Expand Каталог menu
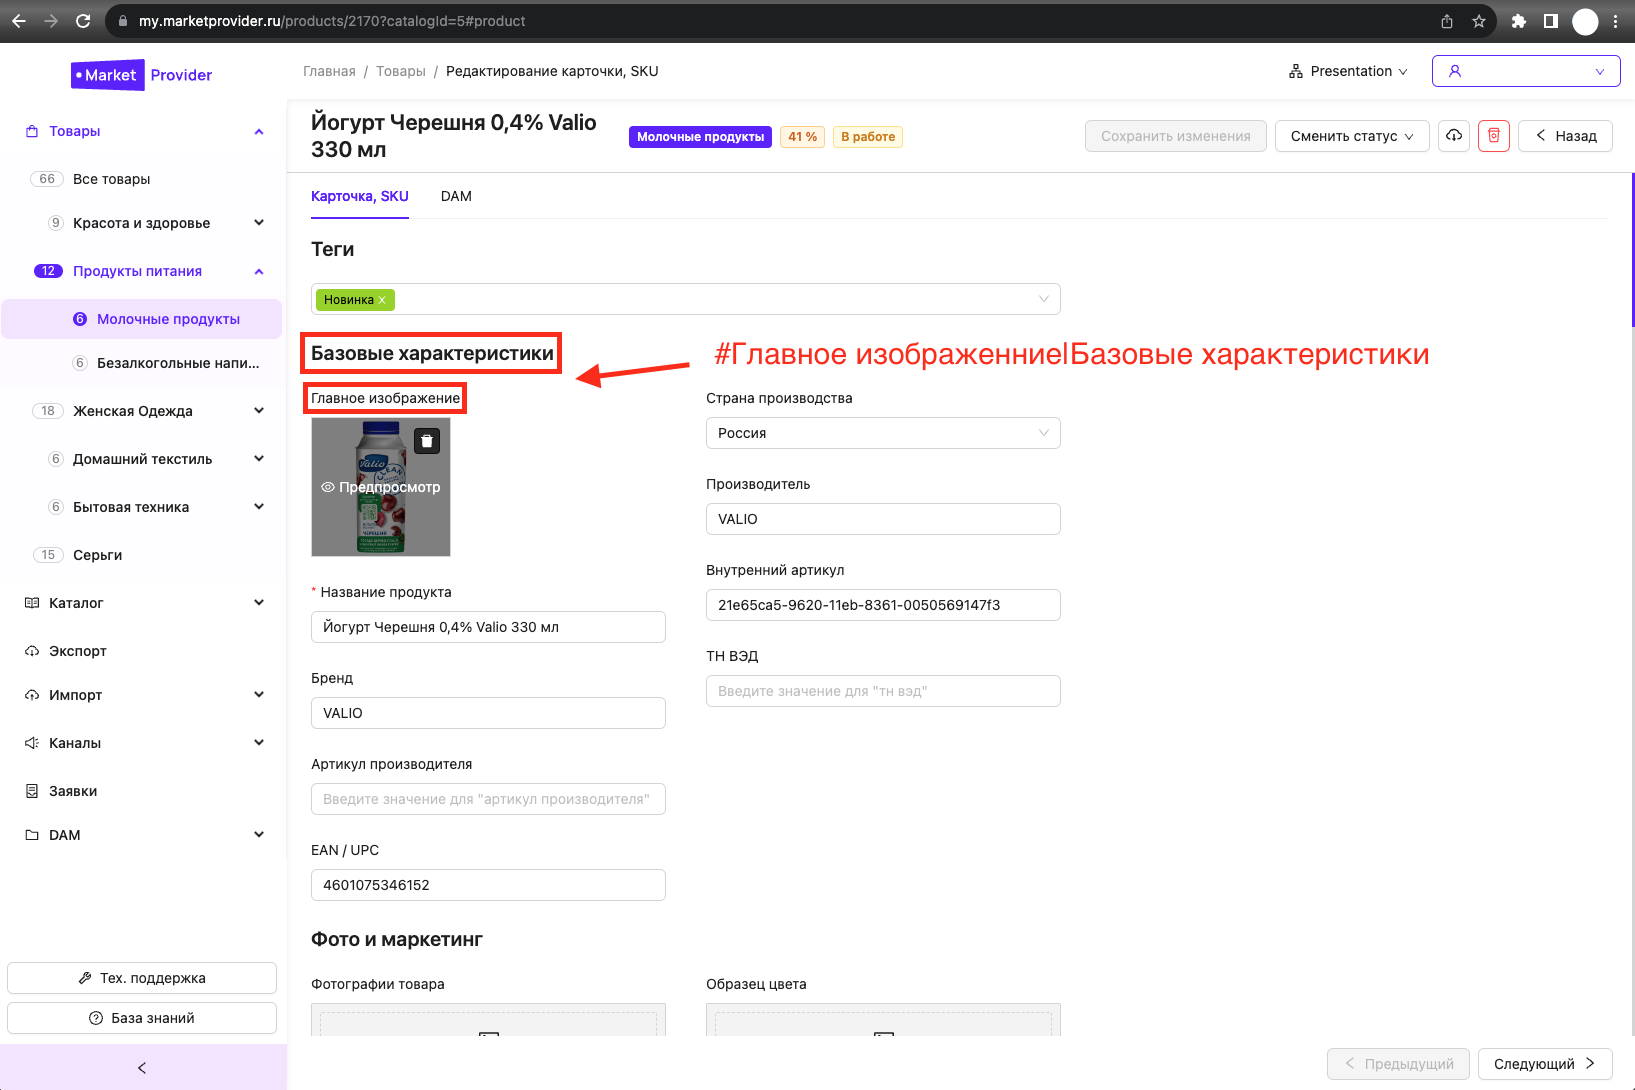This screenshot has height=1090, width=1635. (259, 603)
